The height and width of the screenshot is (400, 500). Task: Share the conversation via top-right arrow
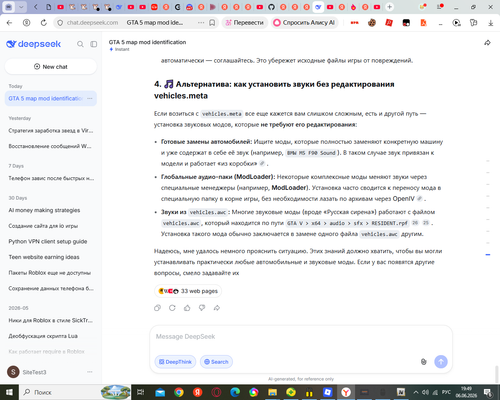pyautogui.click(x=487, y=43)
